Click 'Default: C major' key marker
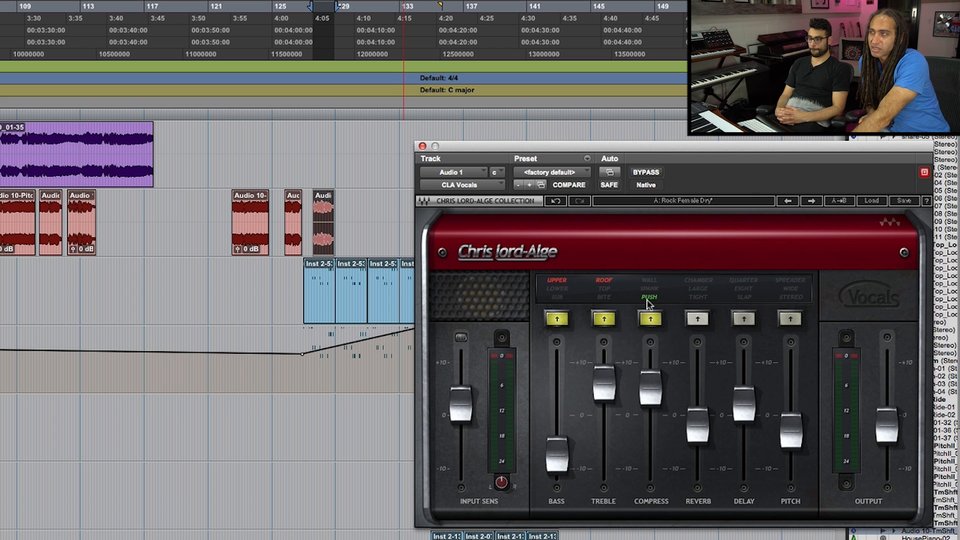 [x=447, y=90]
